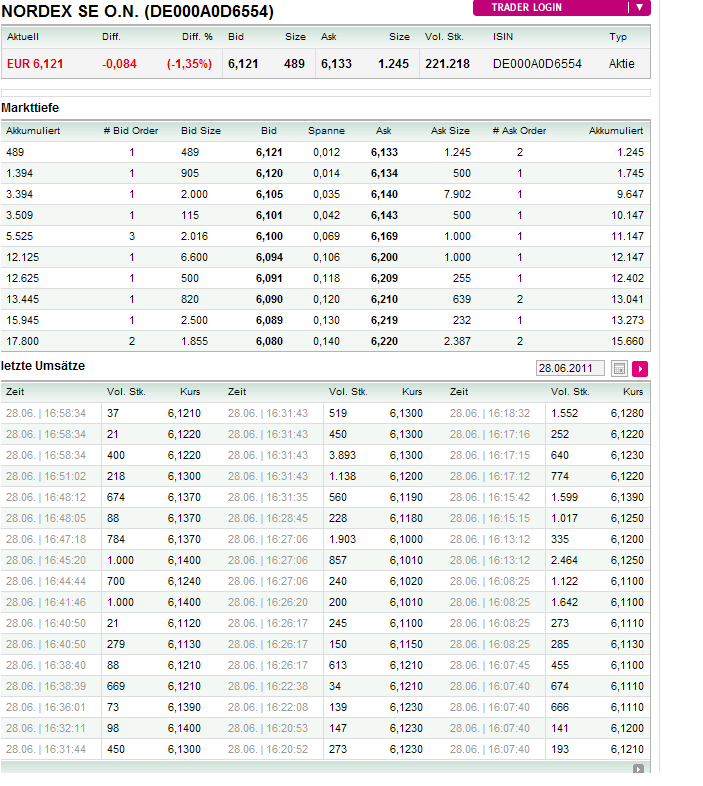
Task: Click the Markttiefe section heading
Action: [x=30, y=107]
